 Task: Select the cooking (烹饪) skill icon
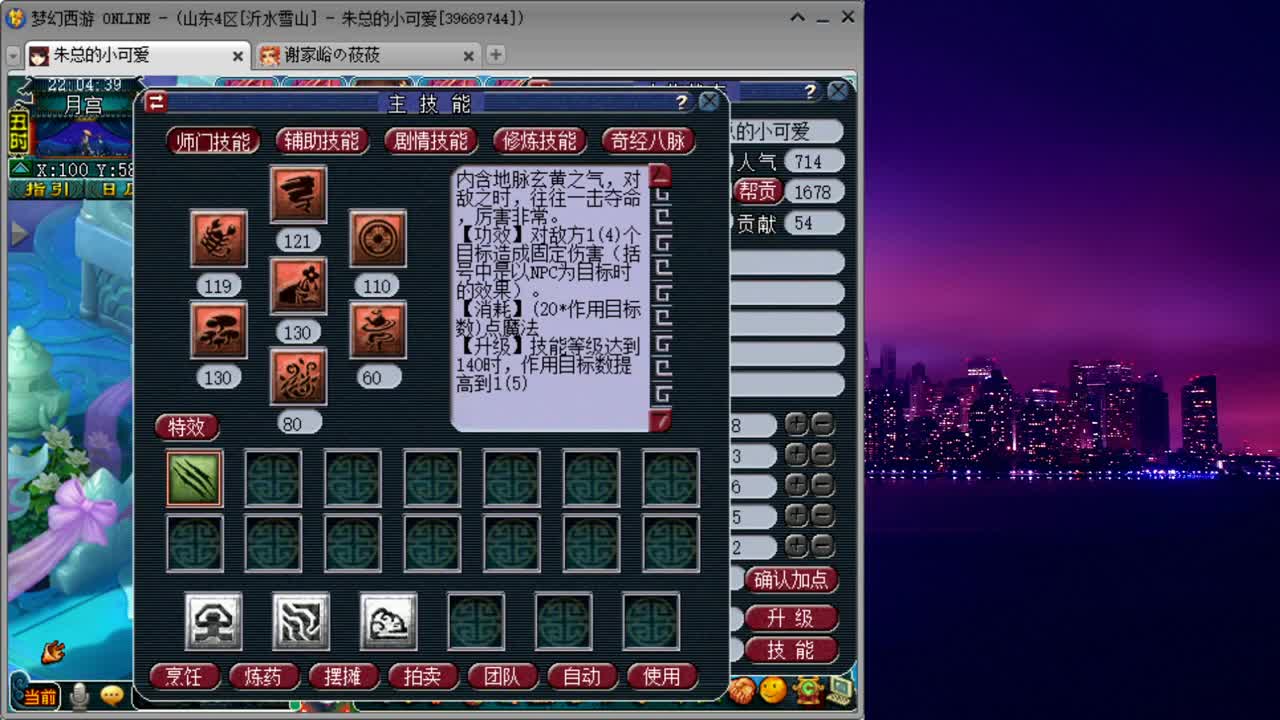(210, 620)
